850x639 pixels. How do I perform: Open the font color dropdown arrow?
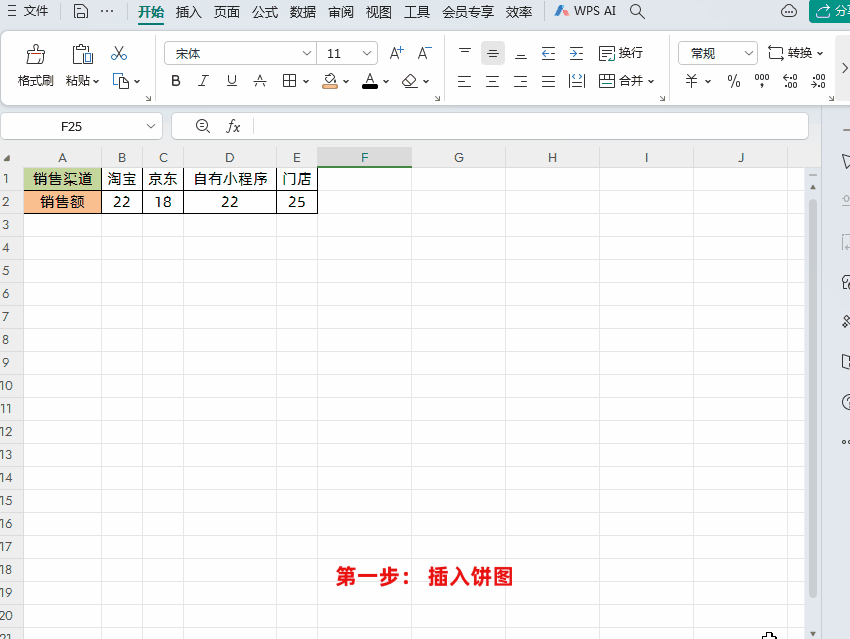[x=386, y=81]
